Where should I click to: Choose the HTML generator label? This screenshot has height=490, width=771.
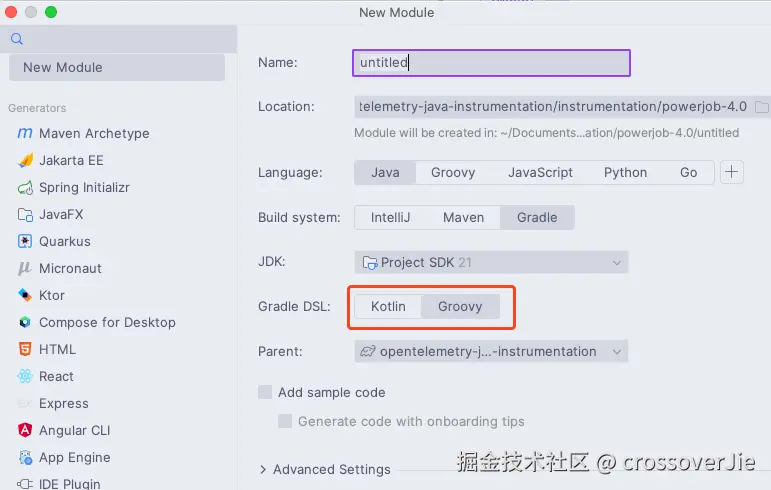pyautogui.click(x=58, y=349)
